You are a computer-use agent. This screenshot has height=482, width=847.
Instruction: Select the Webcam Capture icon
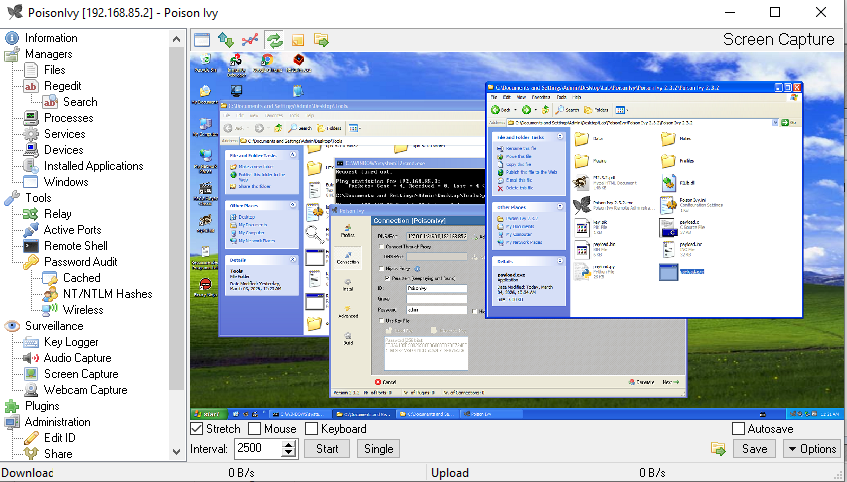pos(30,390)
